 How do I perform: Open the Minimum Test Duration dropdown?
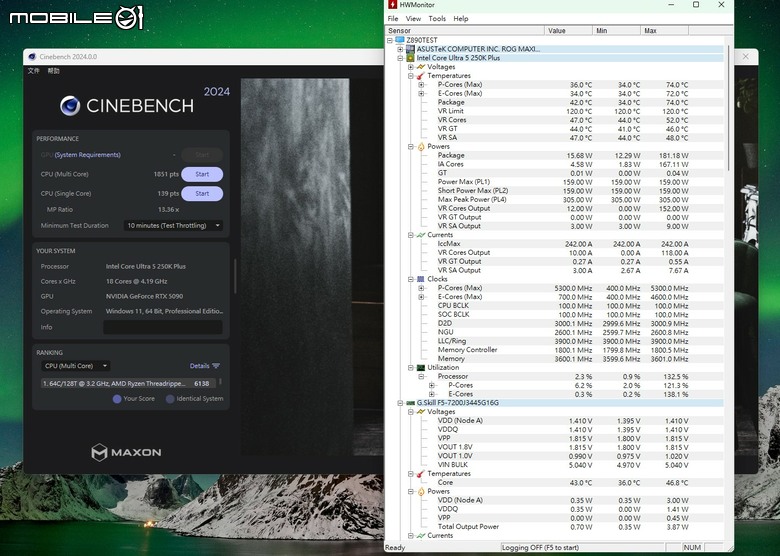click(x=173, y=226)
